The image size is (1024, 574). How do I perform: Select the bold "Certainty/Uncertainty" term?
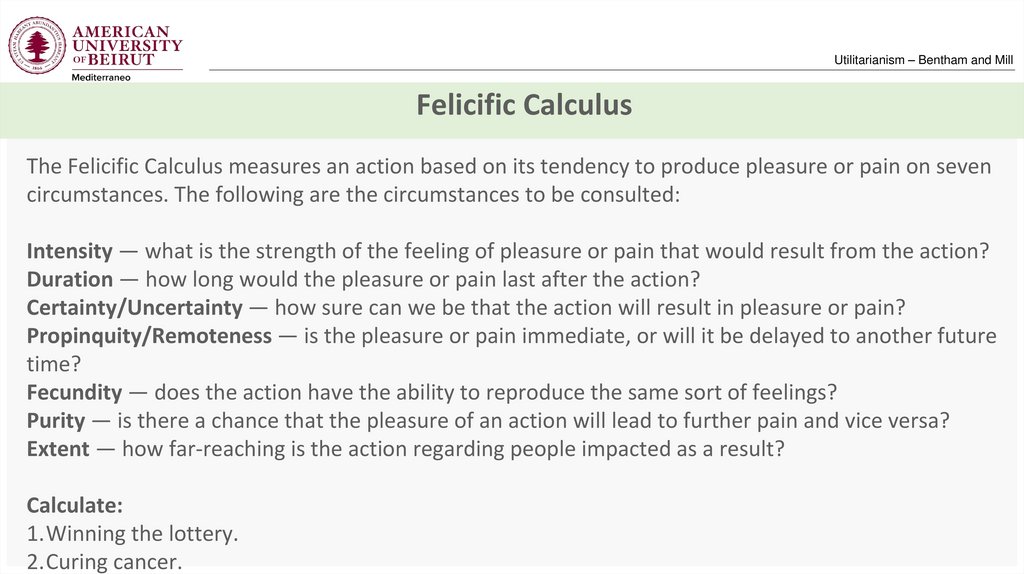click(x=135, y=307)
